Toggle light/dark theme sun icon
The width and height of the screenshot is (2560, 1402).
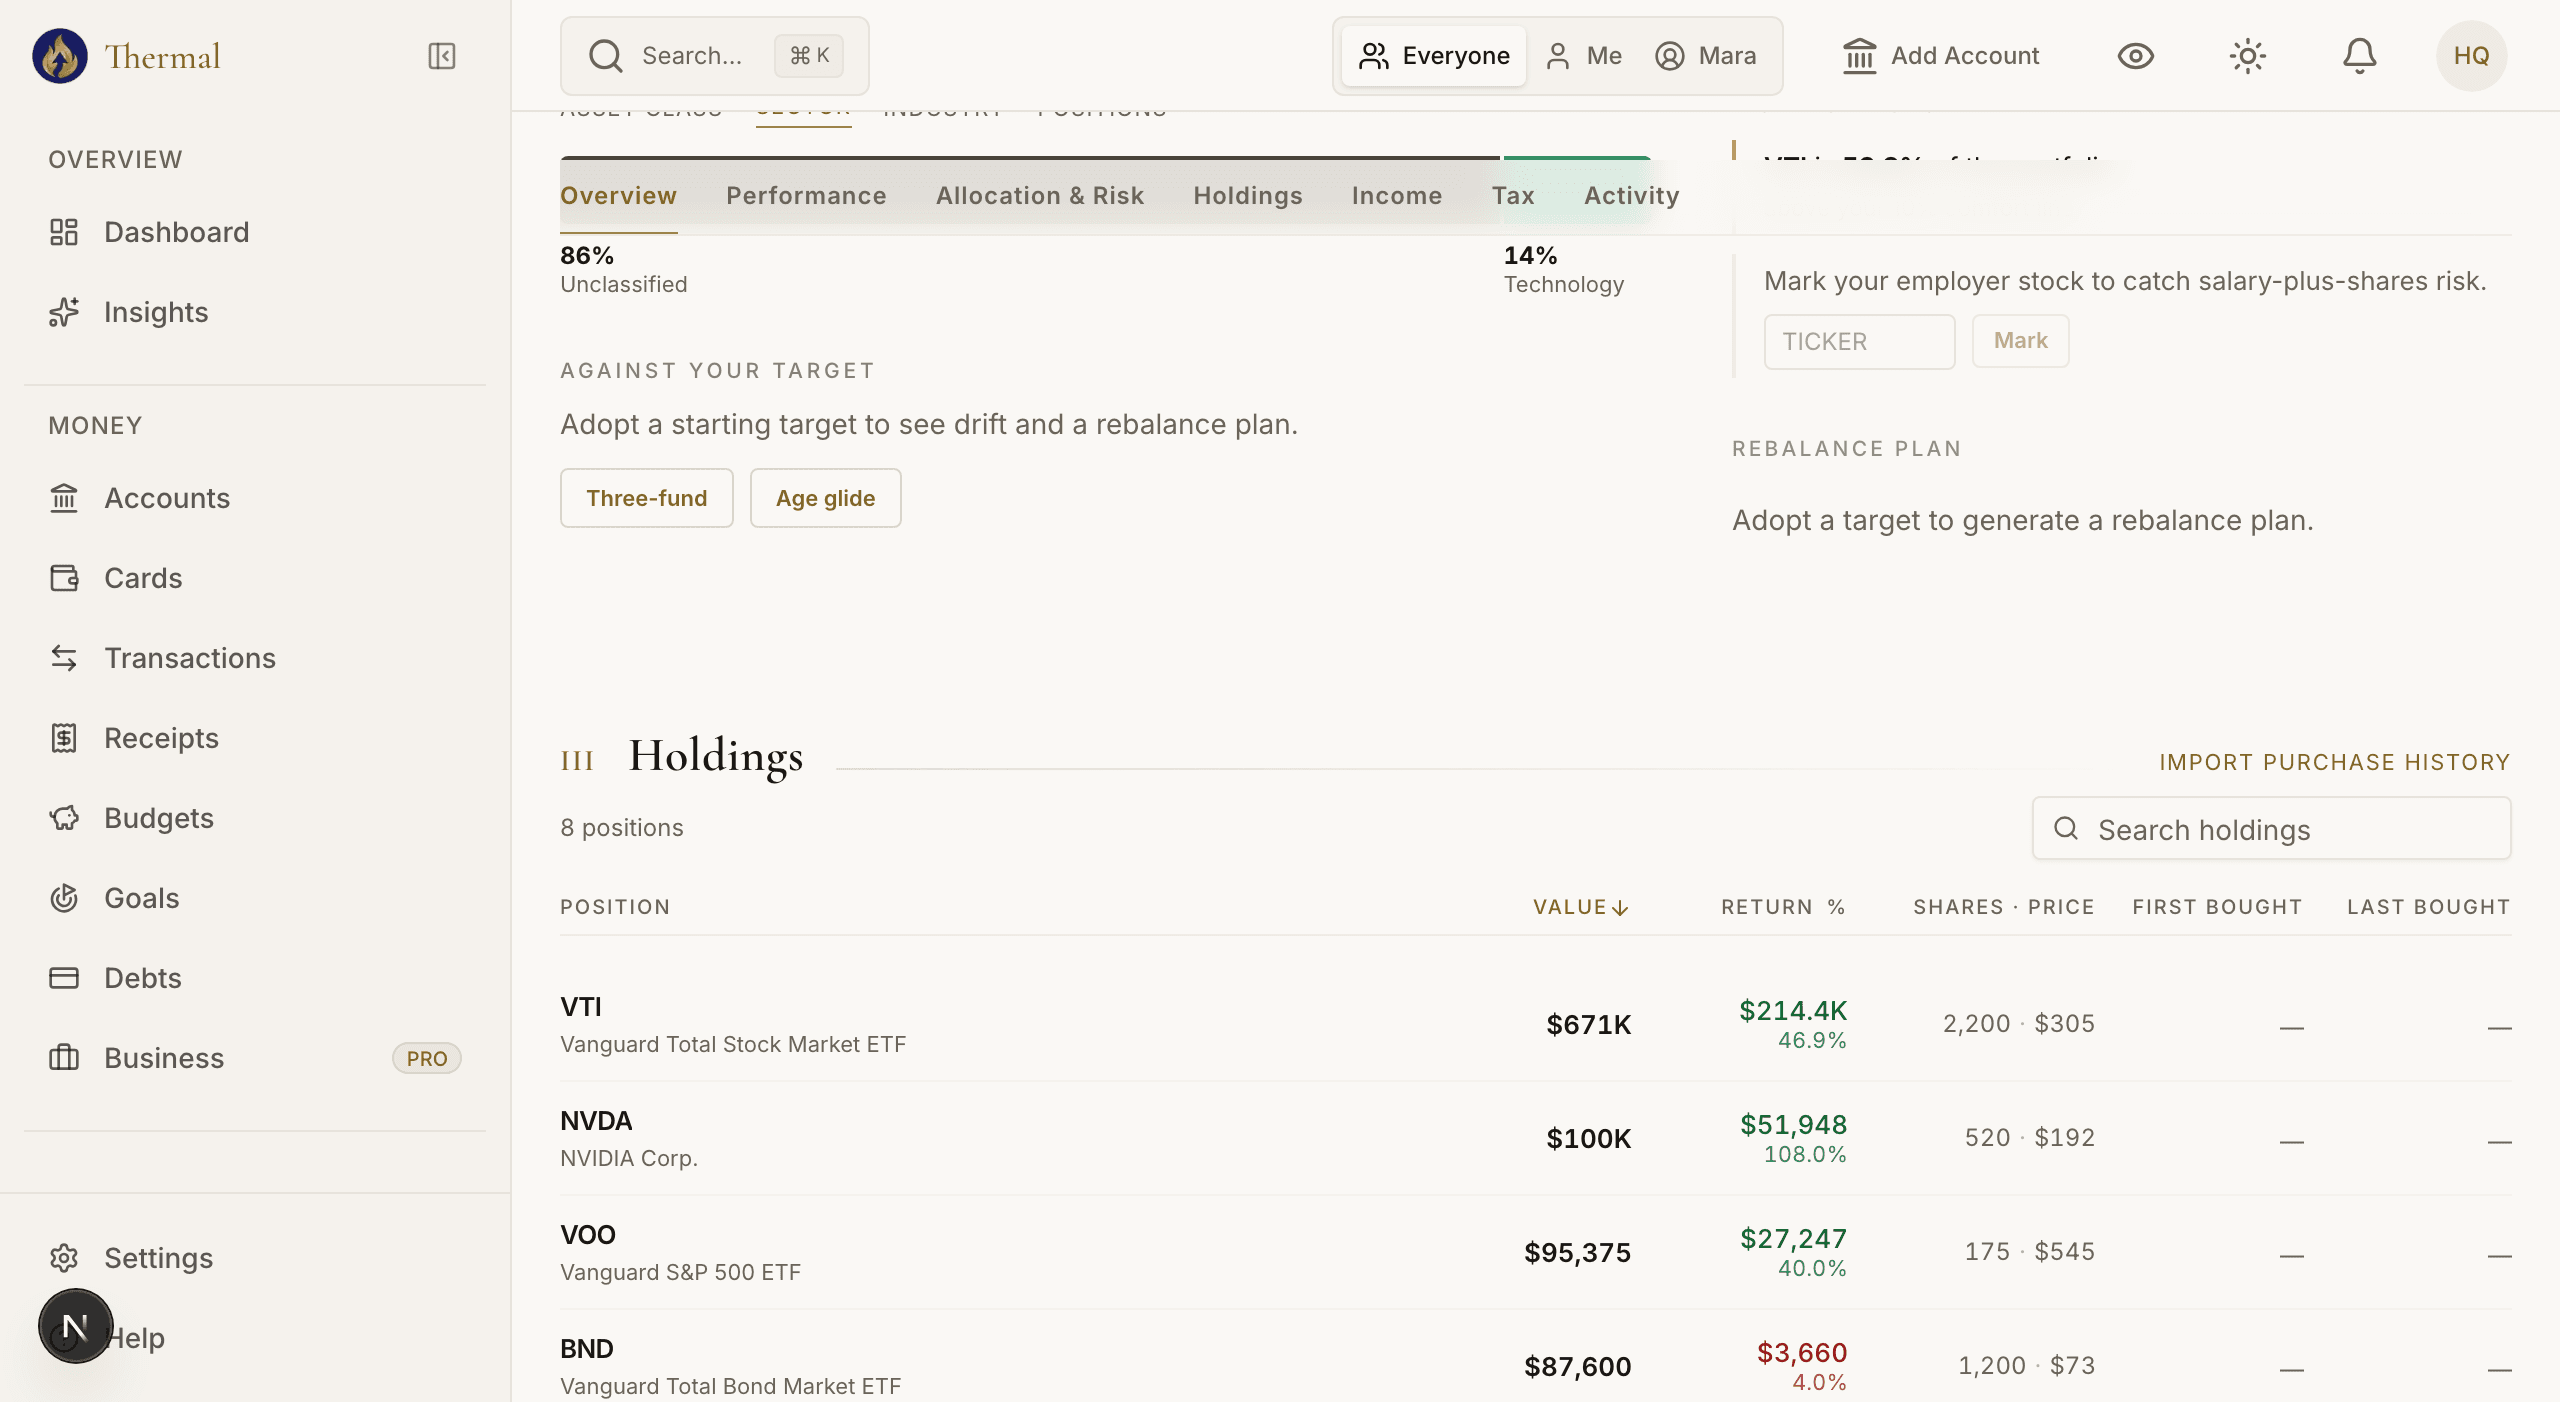pyautogui.click(x=2248, y=56)
